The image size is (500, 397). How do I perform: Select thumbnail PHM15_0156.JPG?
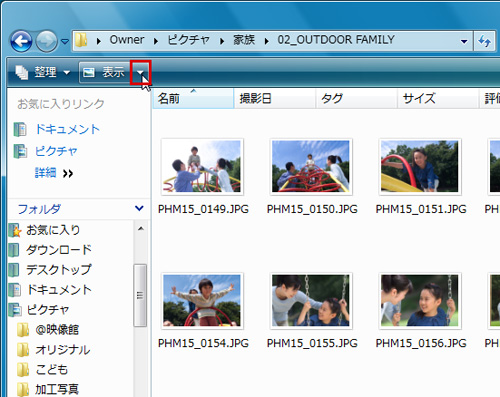tap(420, 301)
